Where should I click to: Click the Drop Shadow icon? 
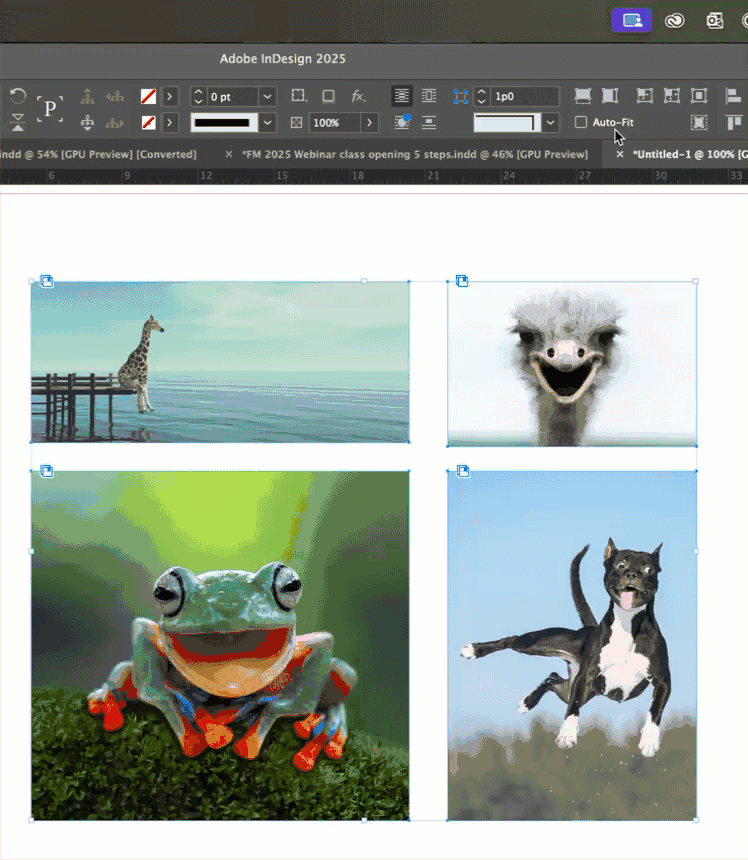[328, 97]
